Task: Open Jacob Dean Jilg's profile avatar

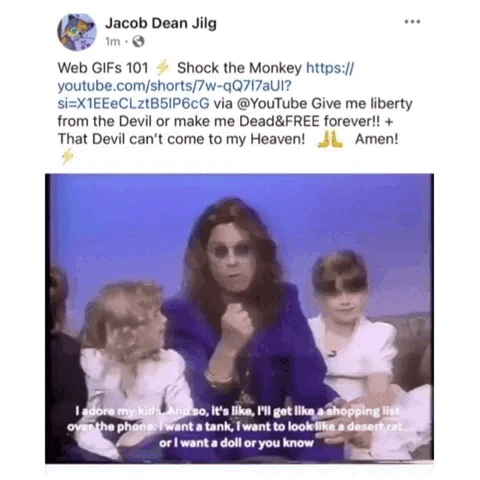Action: (77, 32)
